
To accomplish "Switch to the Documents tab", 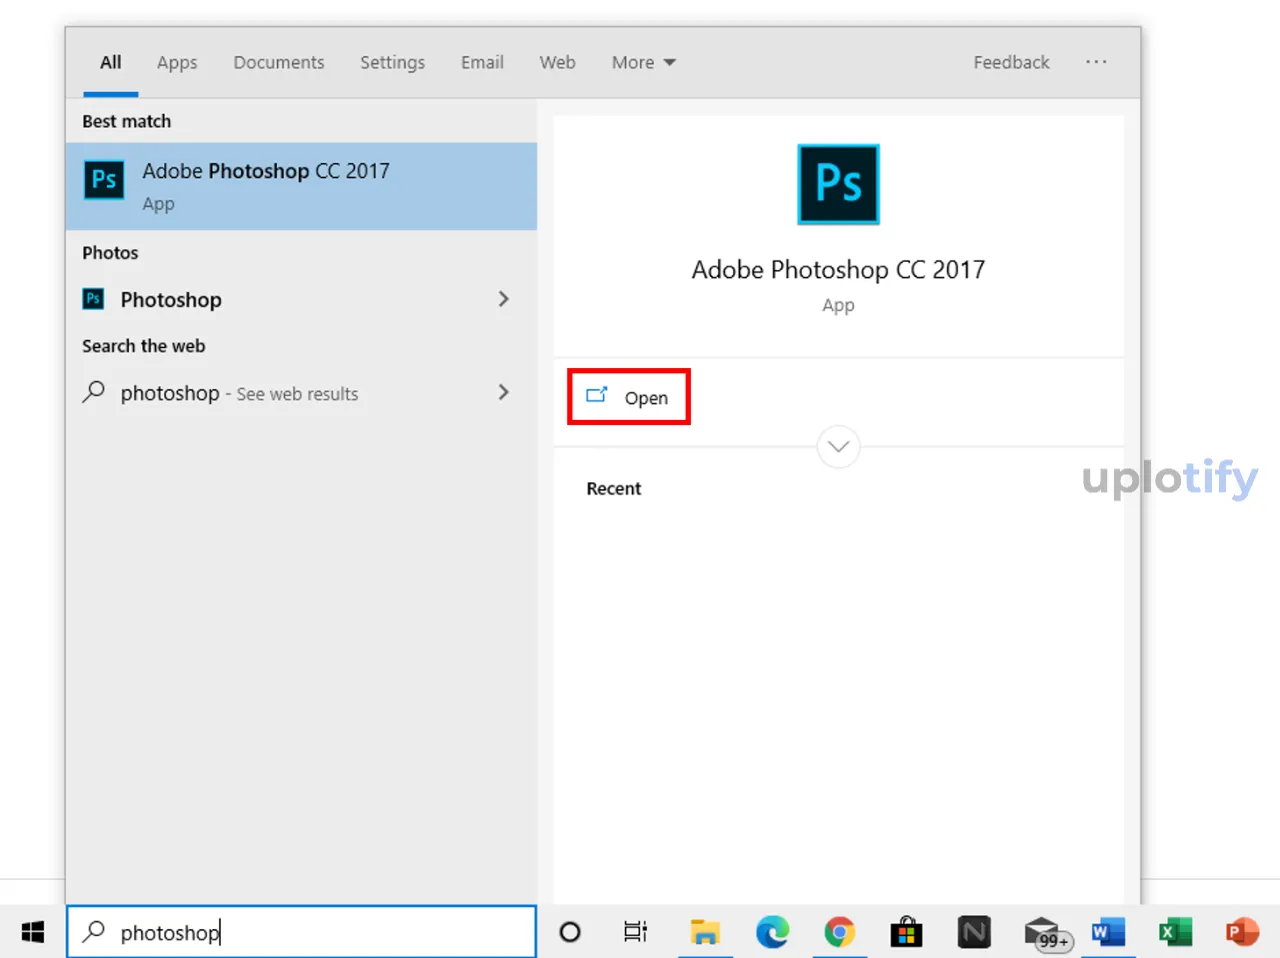I will tap(279, 62).
